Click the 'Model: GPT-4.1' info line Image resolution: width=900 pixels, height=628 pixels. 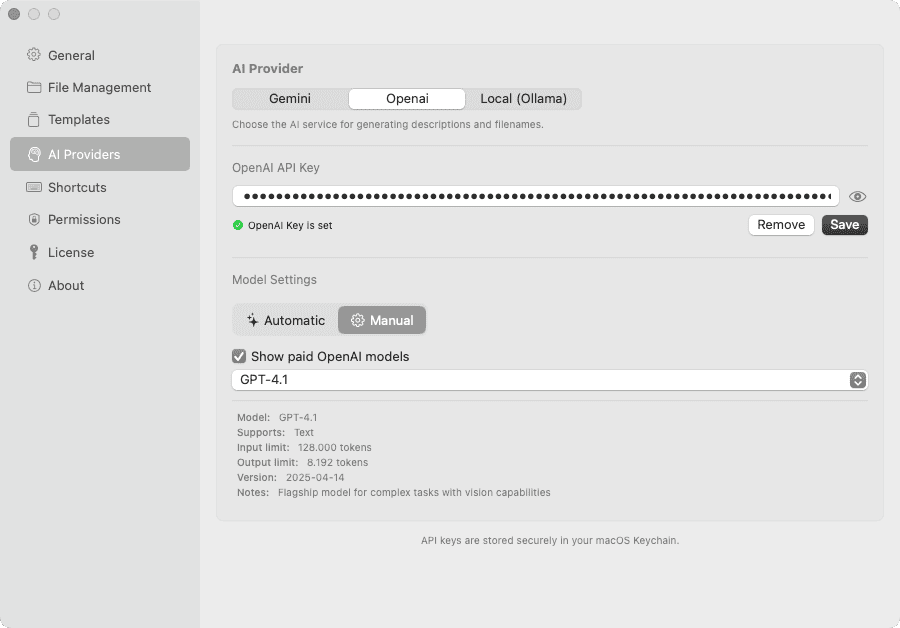point(277,417)
